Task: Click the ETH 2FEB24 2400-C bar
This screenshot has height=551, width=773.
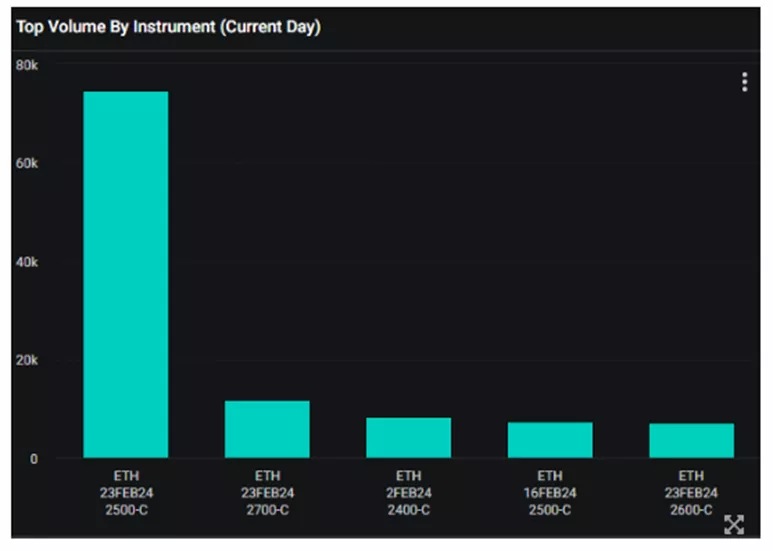Action: 408,438
